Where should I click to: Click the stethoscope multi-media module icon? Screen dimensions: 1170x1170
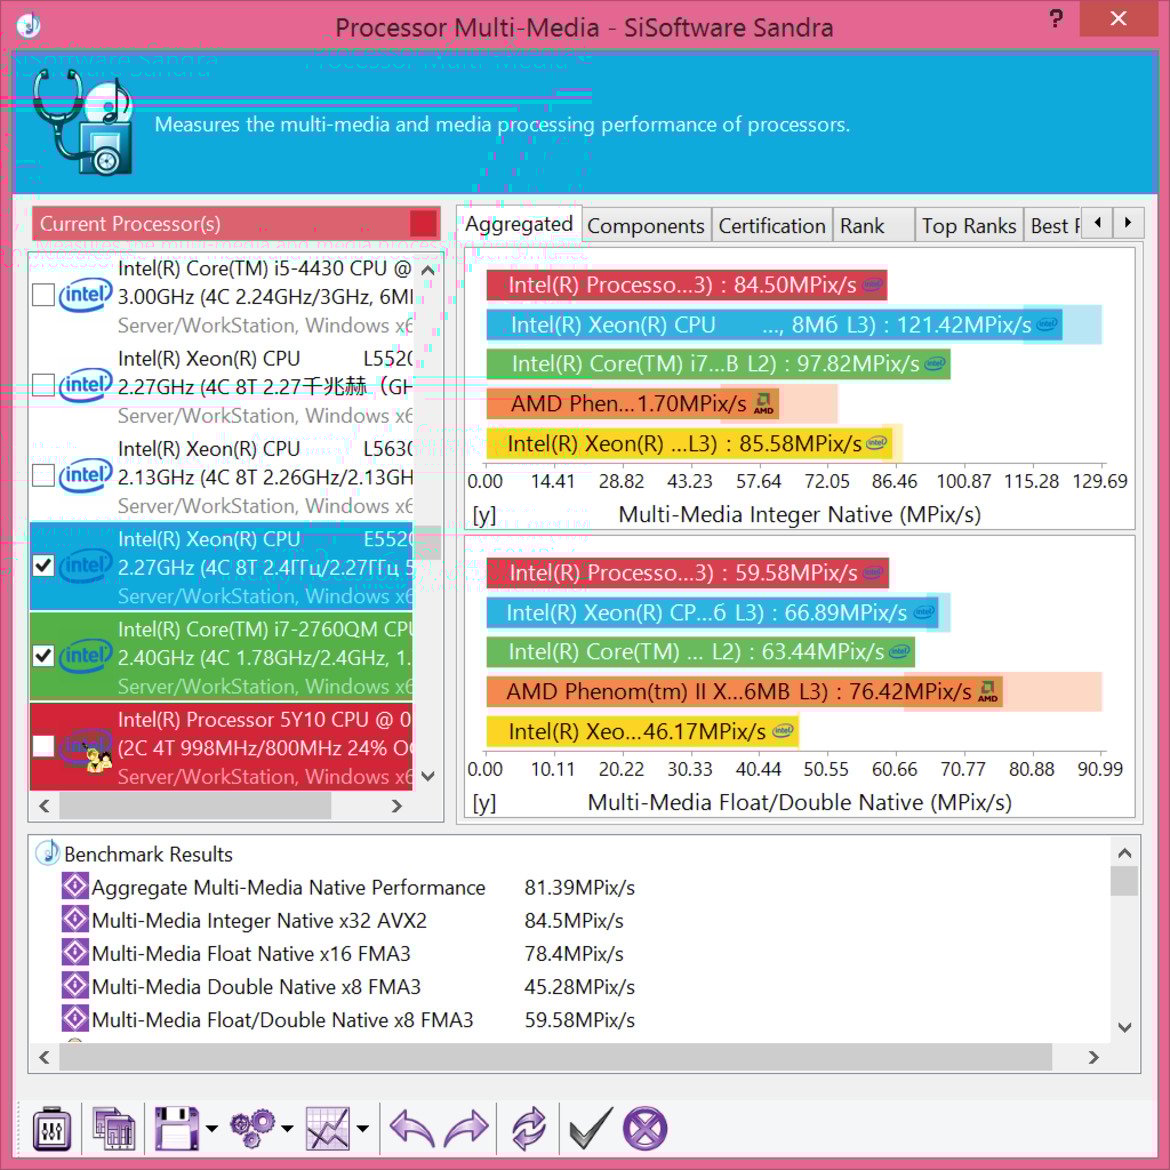click(x=82, y=122)
